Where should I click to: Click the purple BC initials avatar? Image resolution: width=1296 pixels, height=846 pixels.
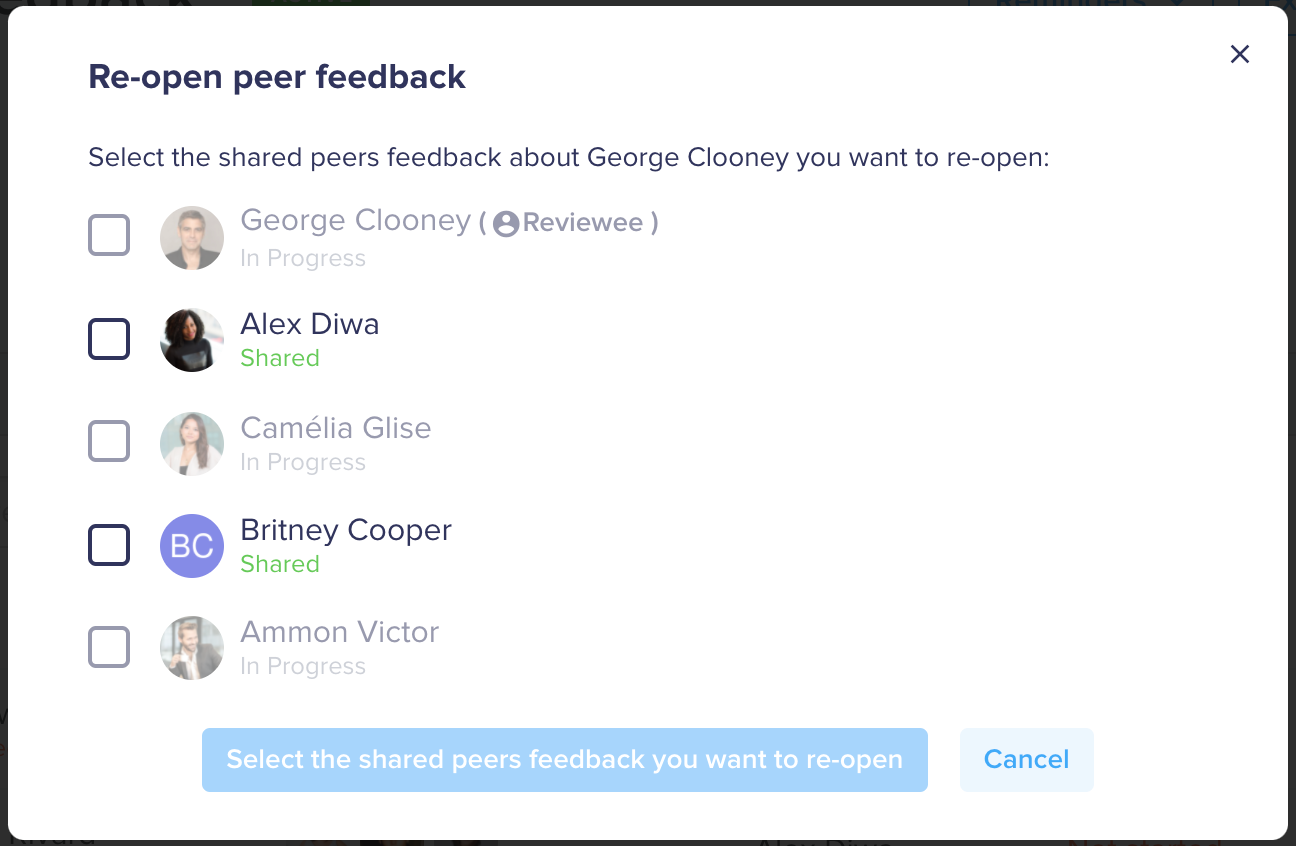coord(192,546)
